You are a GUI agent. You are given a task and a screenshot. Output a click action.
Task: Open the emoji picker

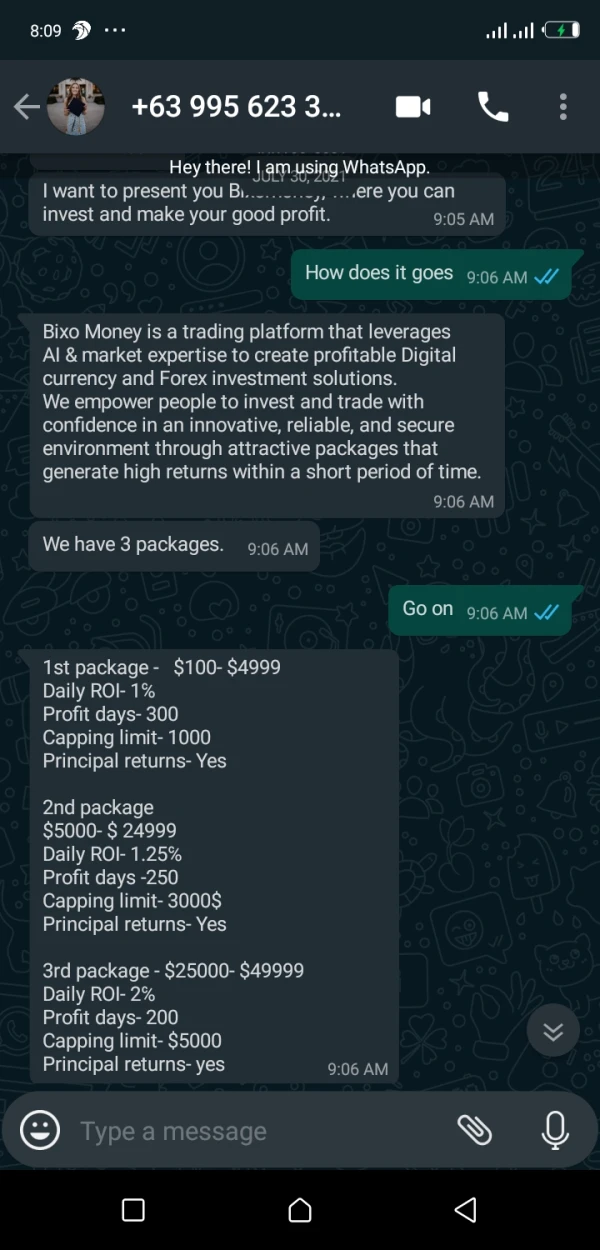point(40,1131)
